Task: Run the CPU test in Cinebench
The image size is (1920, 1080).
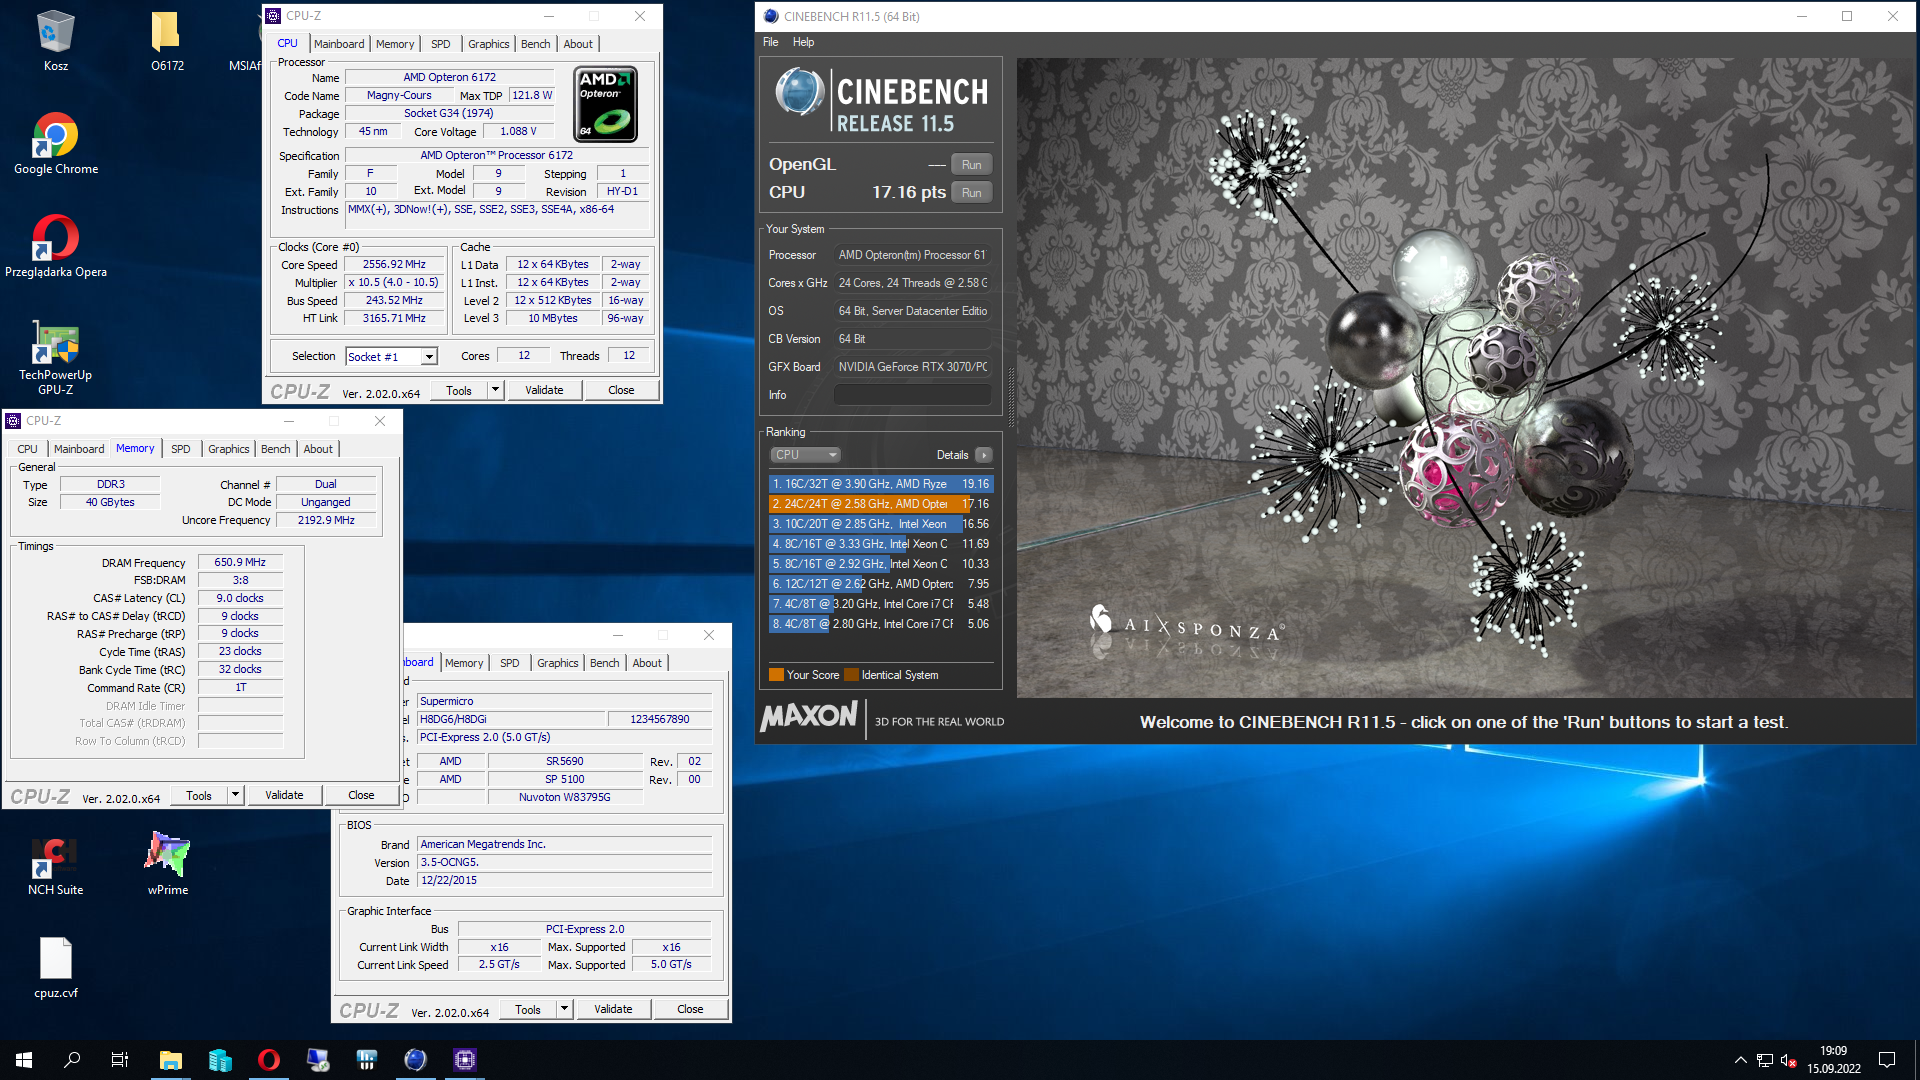Action: tap(971, 193)
